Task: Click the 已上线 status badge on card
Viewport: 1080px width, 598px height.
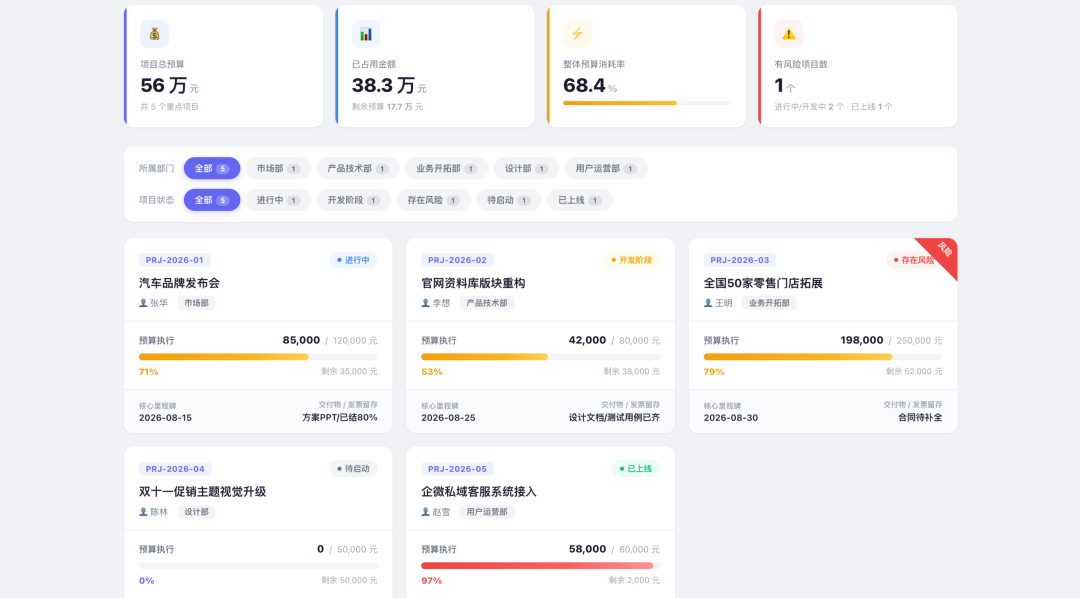Action: (636, 468)
